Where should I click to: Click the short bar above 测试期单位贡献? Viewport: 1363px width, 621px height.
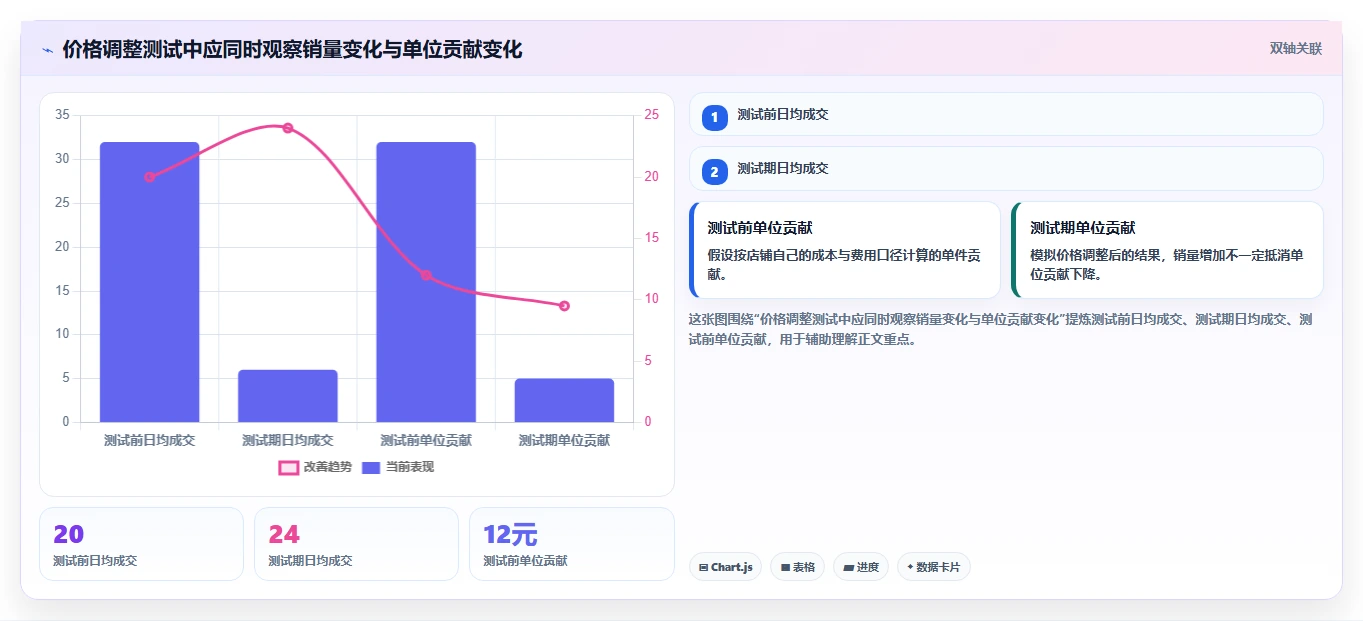(x=564, y=400)
